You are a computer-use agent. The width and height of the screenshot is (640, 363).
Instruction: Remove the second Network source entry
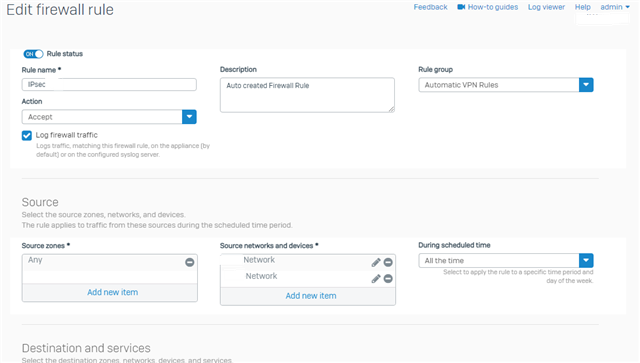(388, 279)
